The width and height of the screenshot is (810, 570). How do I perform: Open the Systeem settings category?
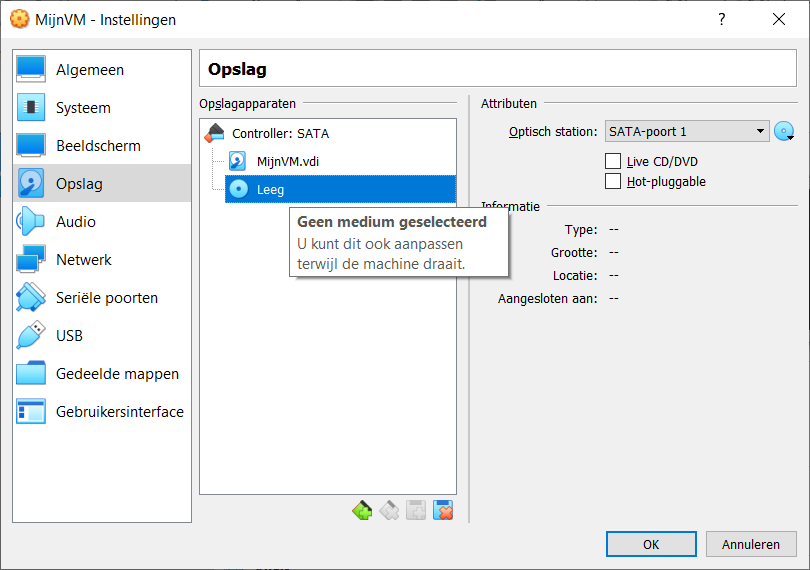coord(83,108)
